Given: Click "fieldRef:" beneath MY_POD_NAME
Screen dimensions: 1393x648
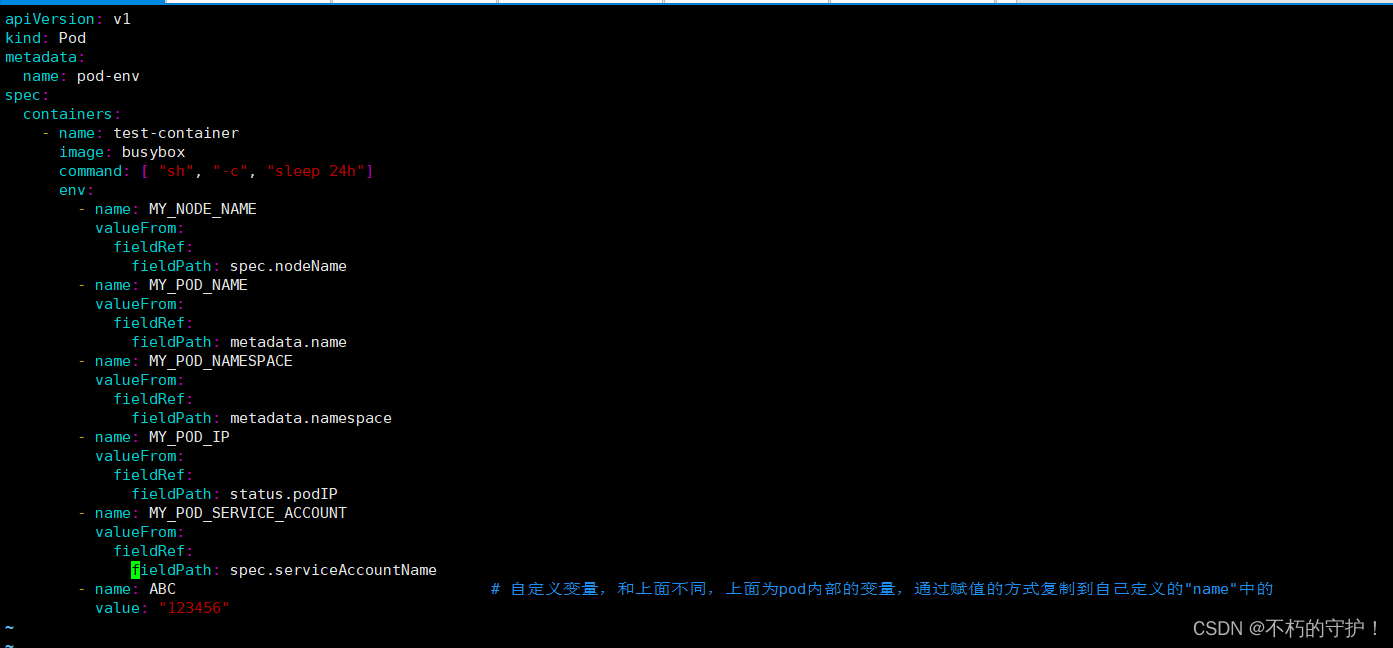Looking at the screenshot, I should pyautogui.click(x=153, y=323).
